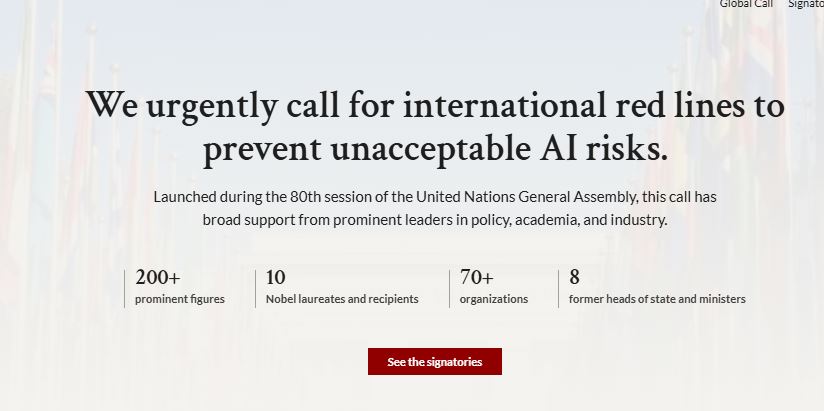This screenshot has height=411, width=824.
Task: Click the 200+ statistic number
Action: 158,277
